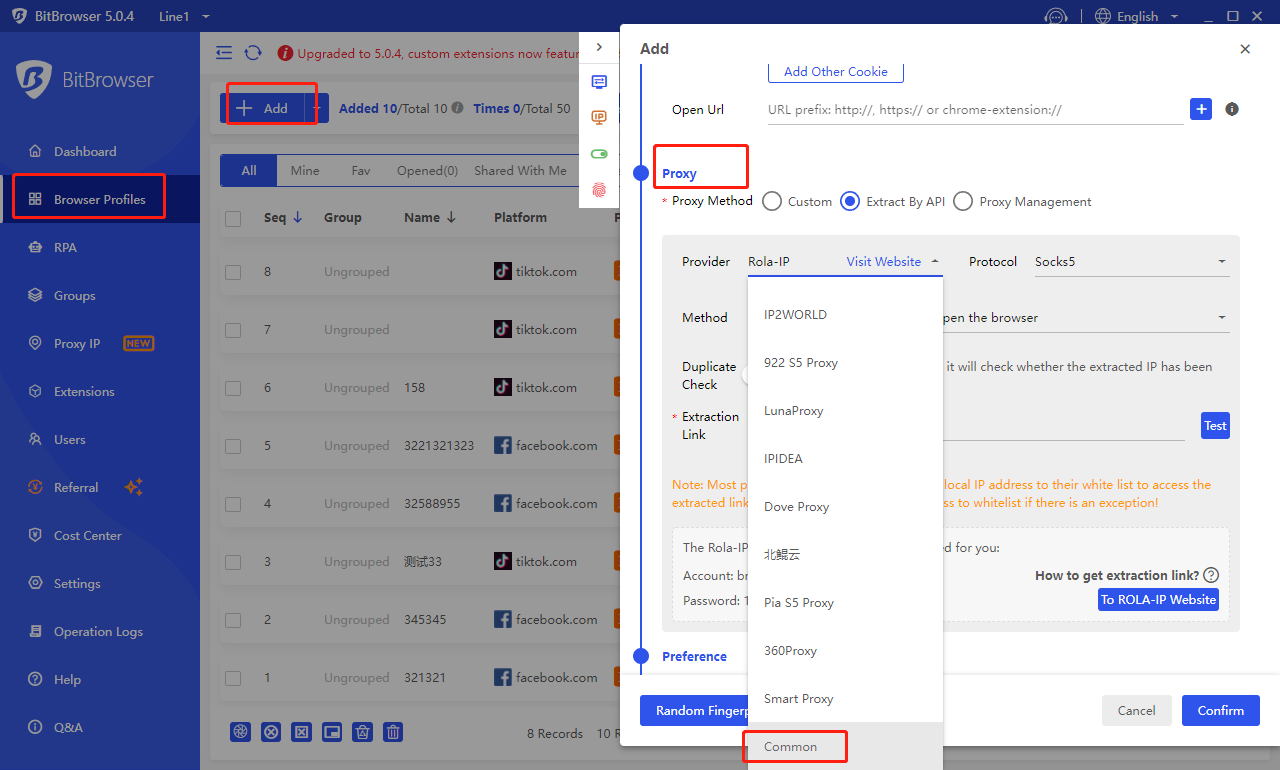This screenshot has width=1280, height=770.
Task: Switch to the Opened(0) tab
Action: click(427, 170)
